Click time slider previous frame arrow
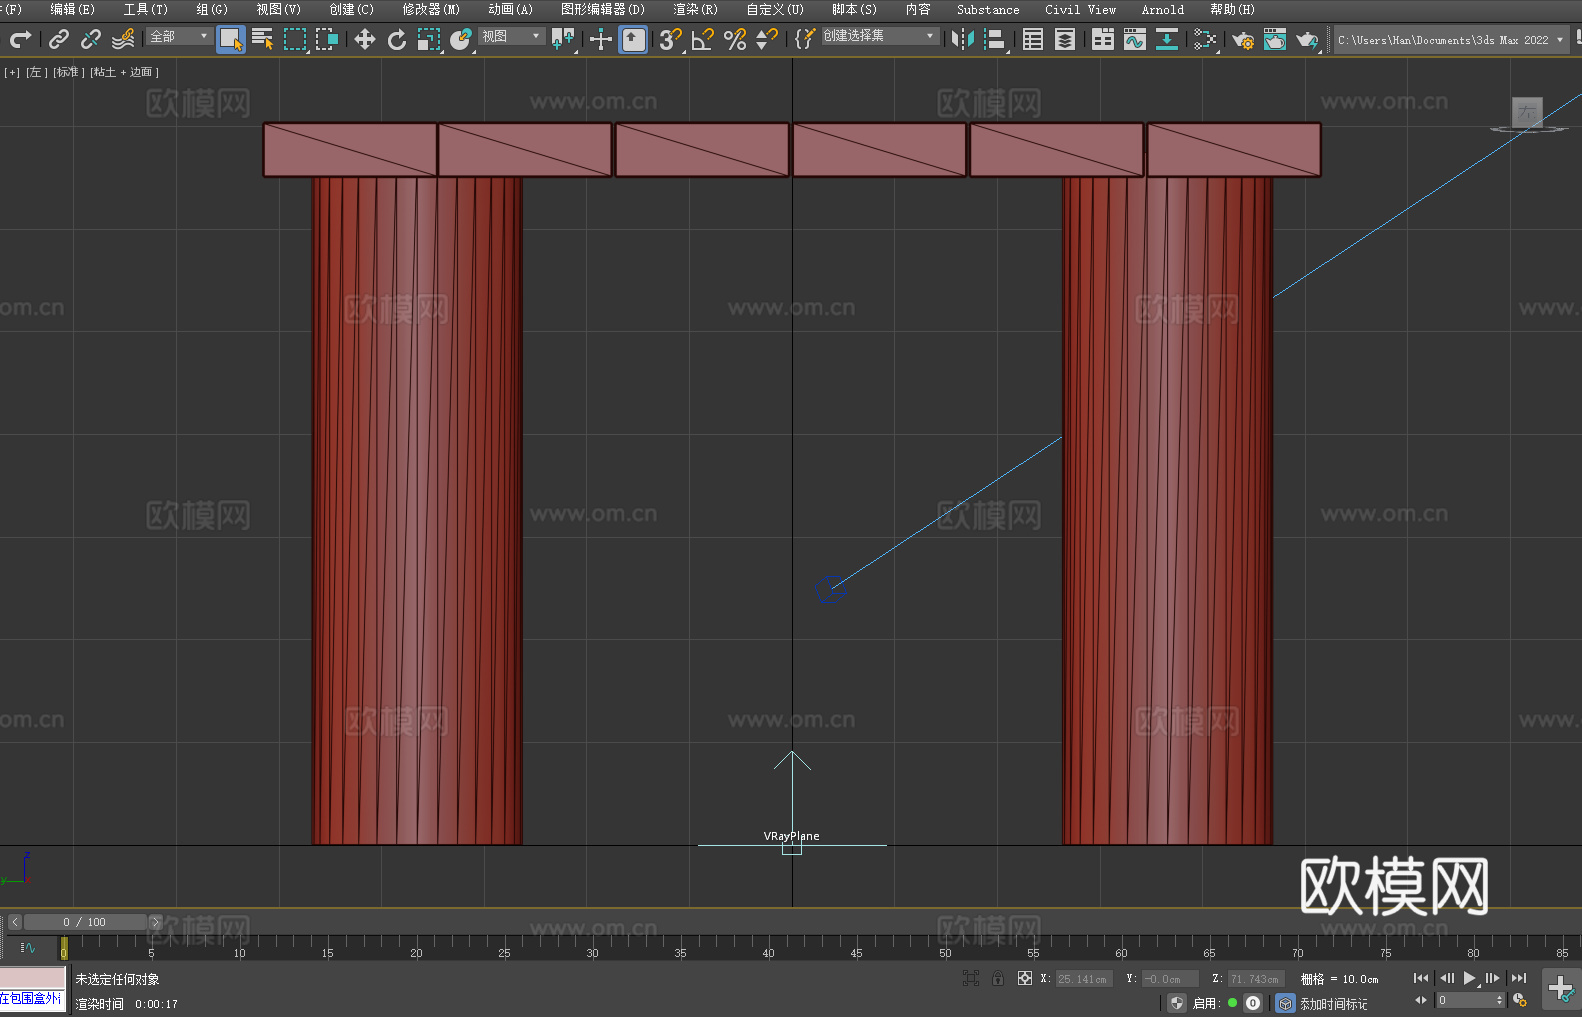This screenshot has width=1582, height=1017. click(x=15, y=922)
